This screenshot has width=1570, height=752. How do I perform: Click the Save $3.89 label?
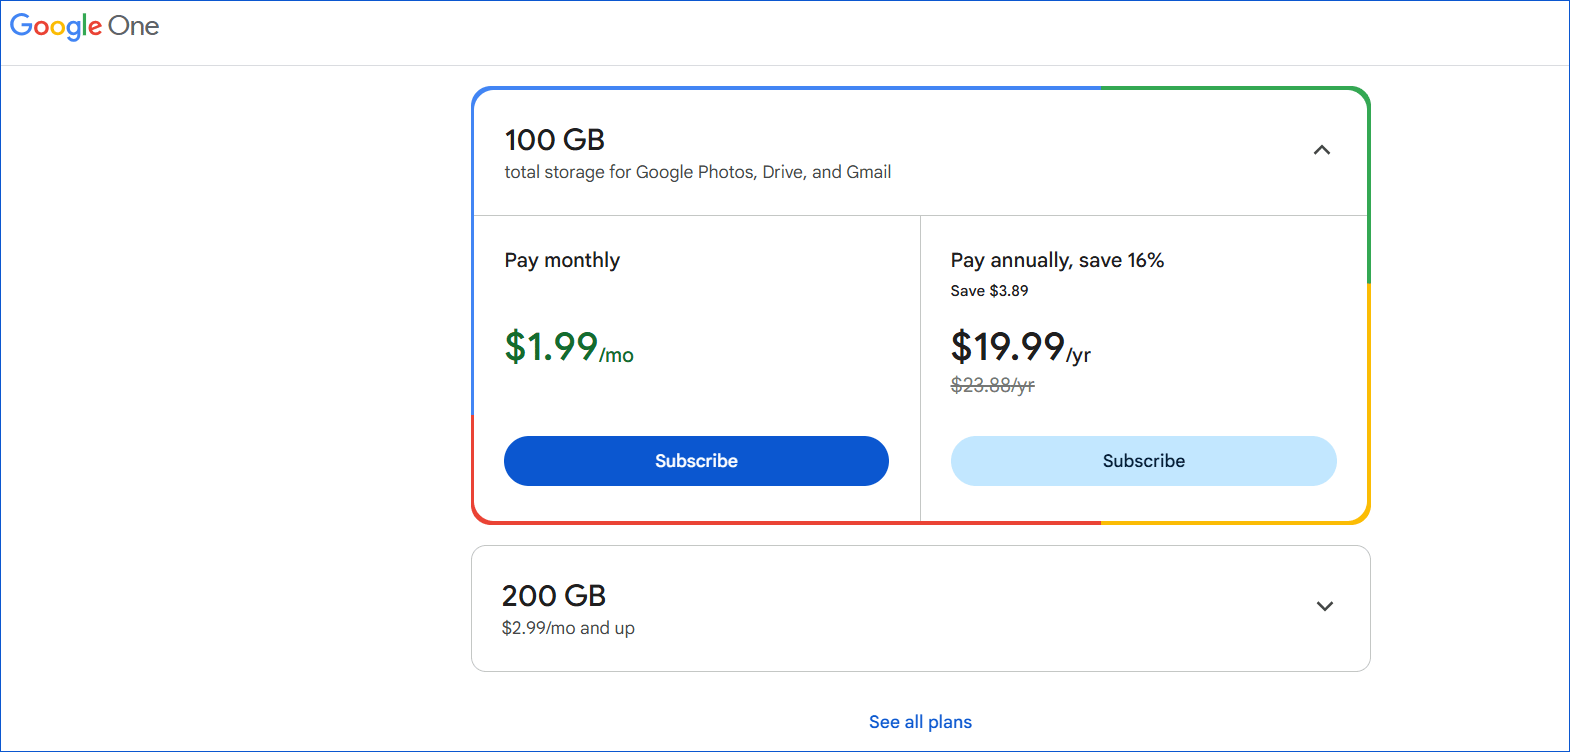985,290
